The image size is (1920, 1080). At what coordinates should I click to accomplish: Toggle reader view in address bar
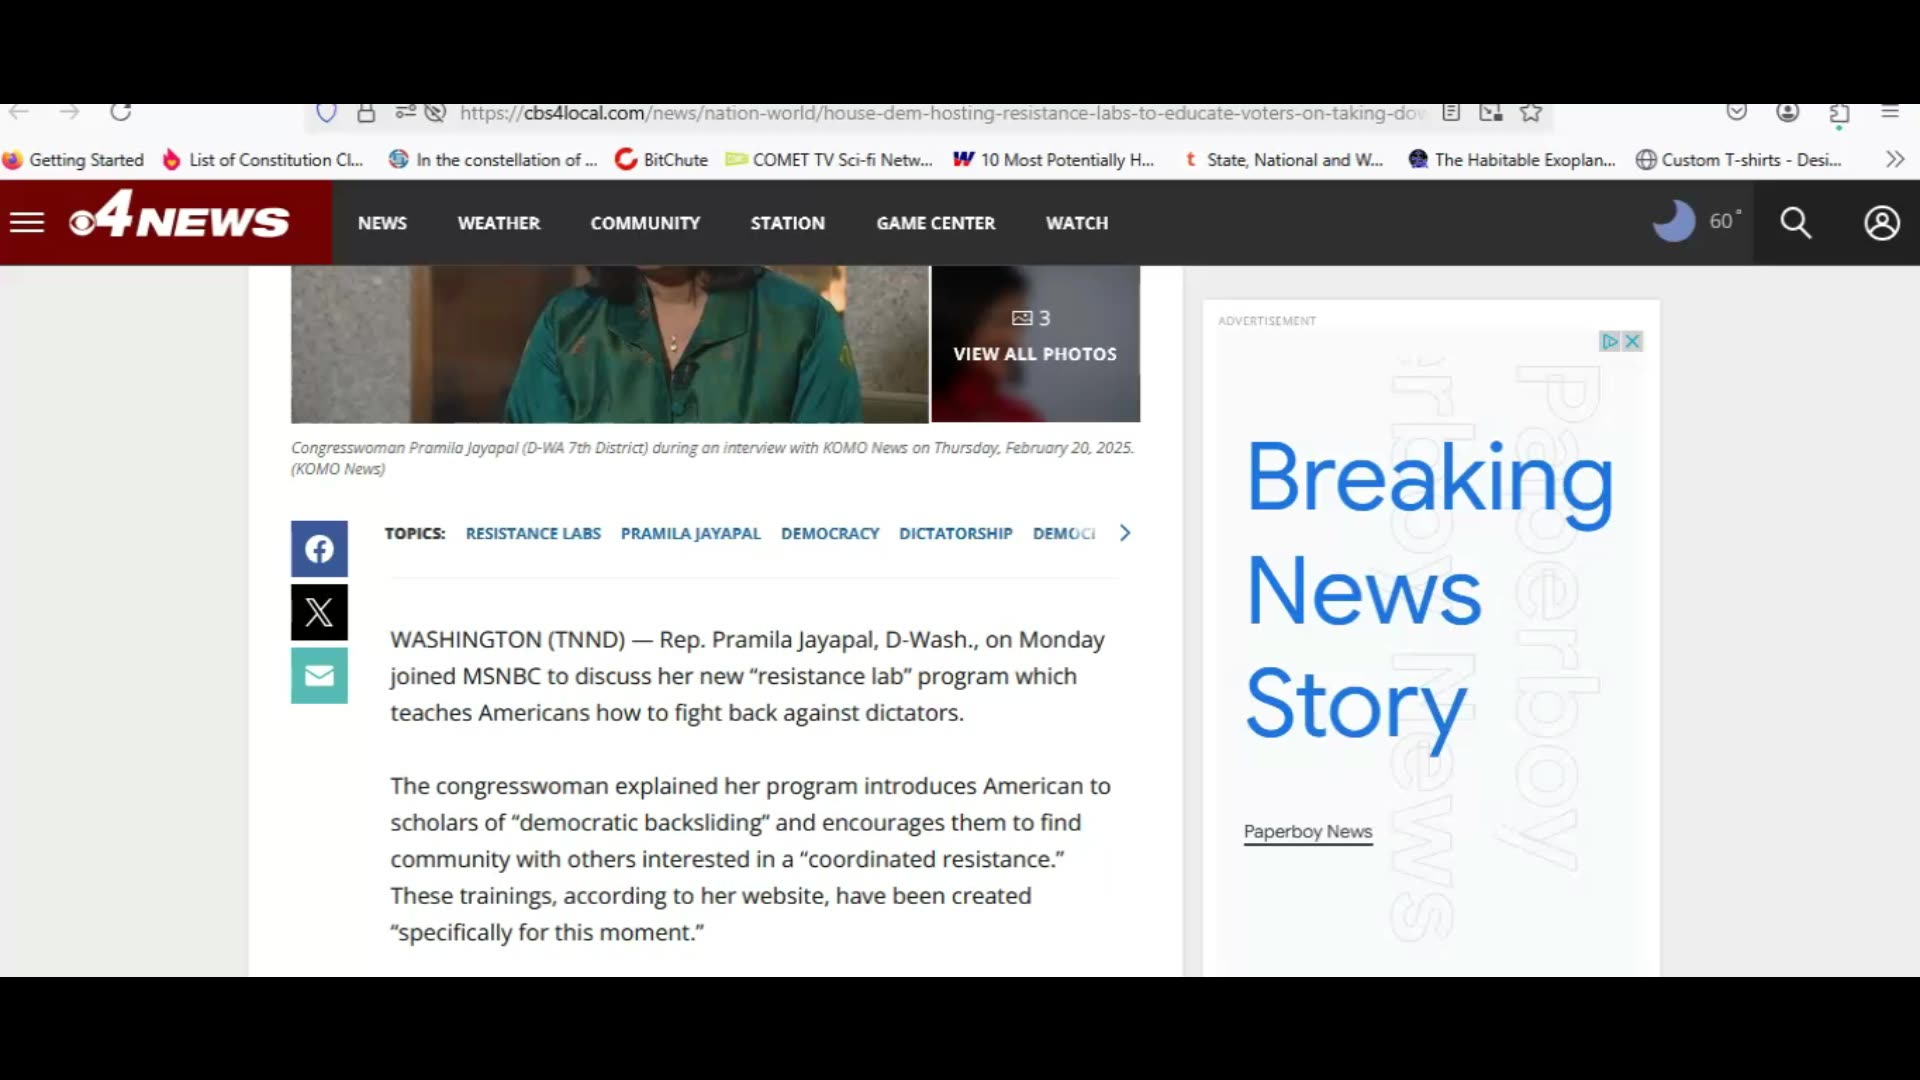pyautogui.click(x=1451, y=113)
